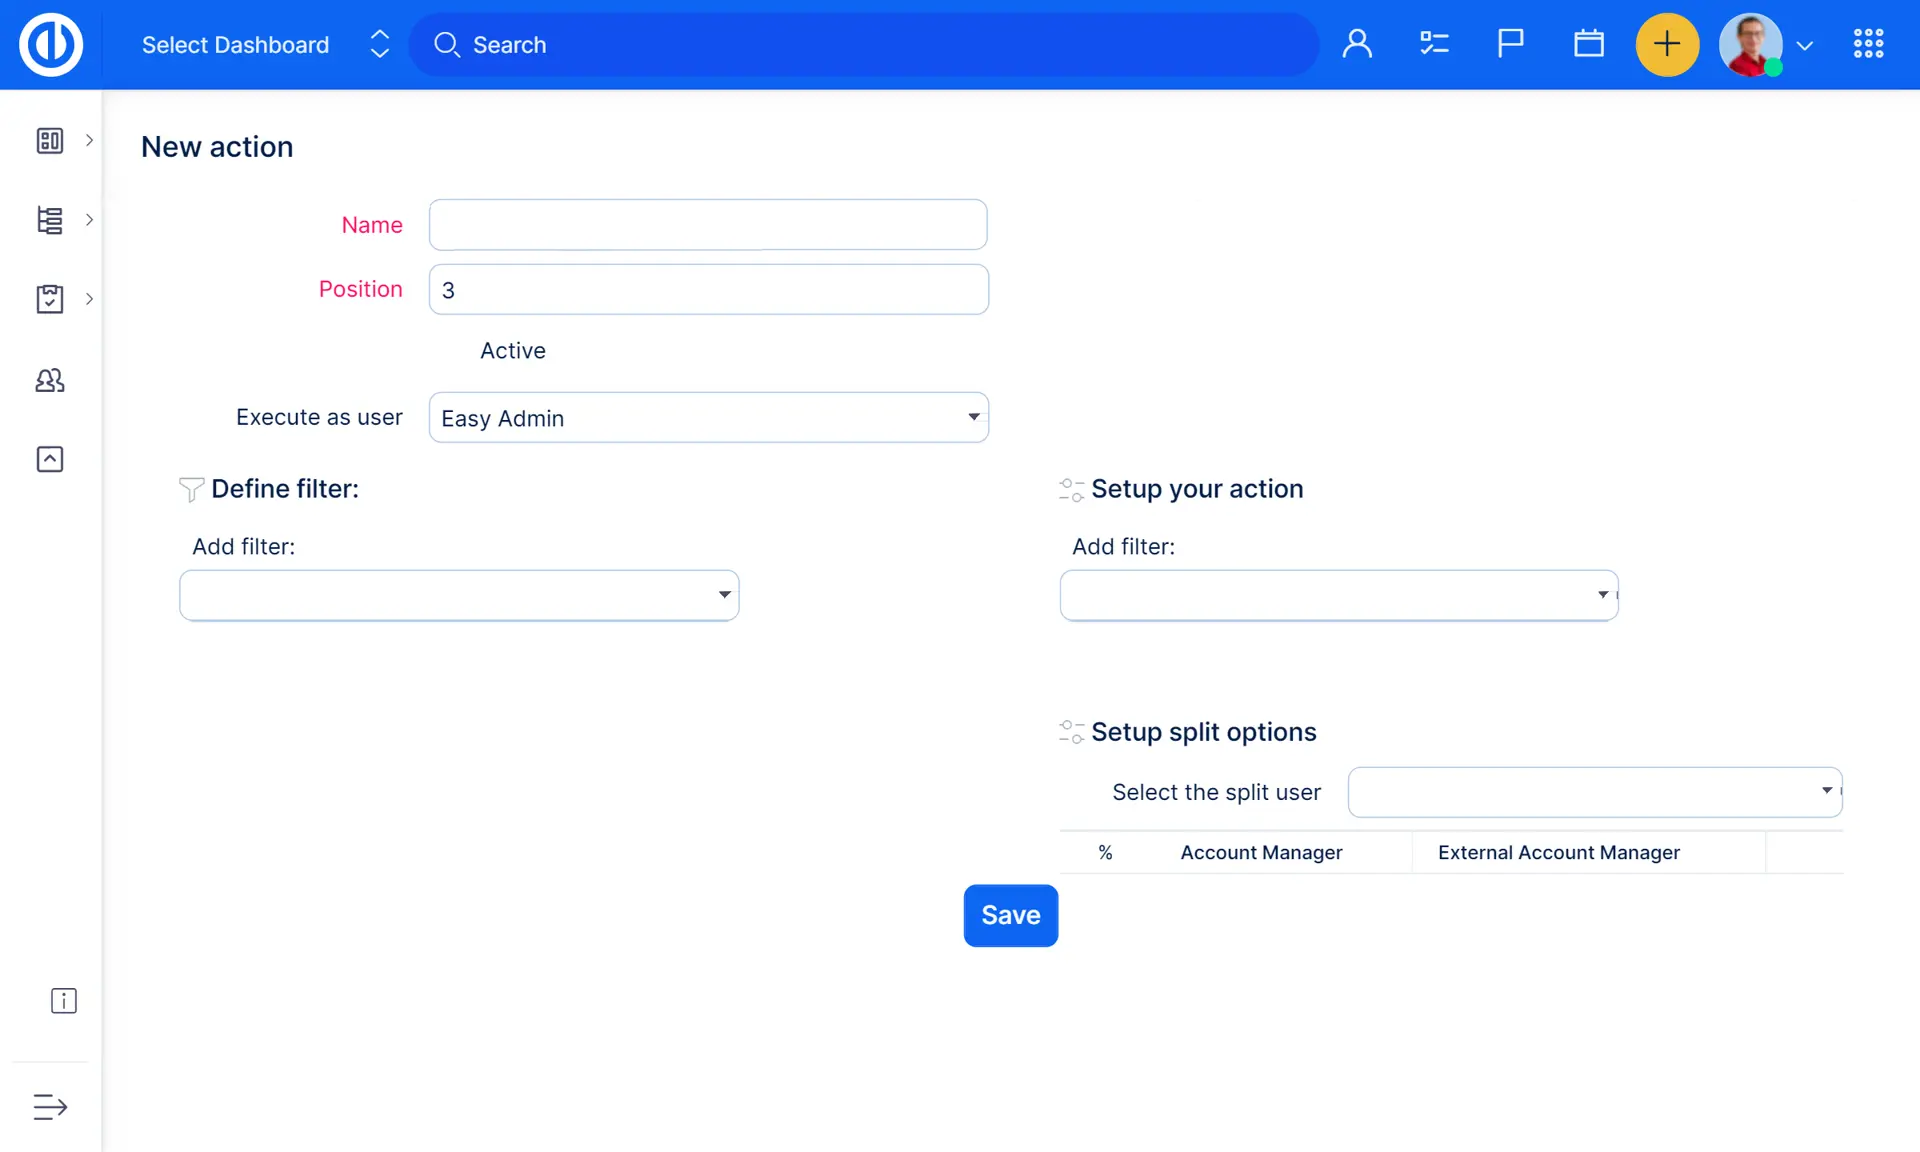Open the sidebar clipboard tasks icon
This screenshot has height=1152, width=1920.
50,299
